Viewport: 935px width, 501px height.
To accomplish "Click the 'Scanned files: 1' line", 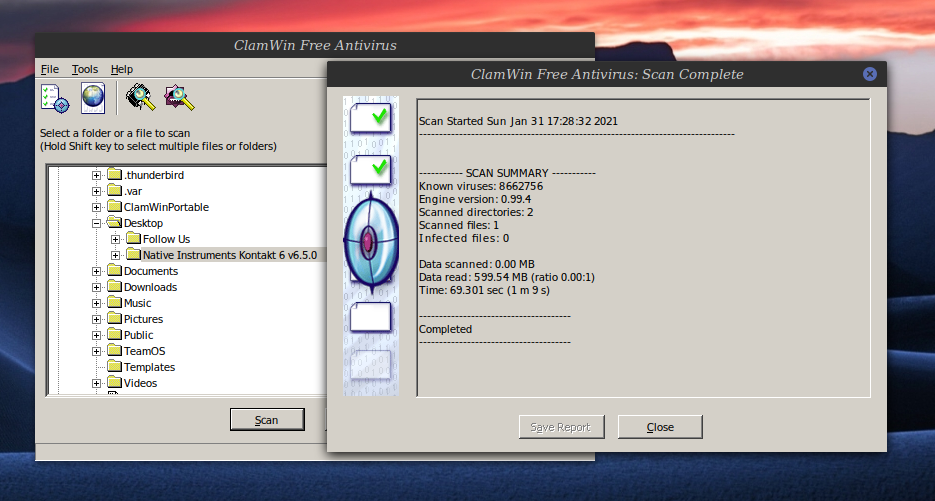I will click(459, 225).
